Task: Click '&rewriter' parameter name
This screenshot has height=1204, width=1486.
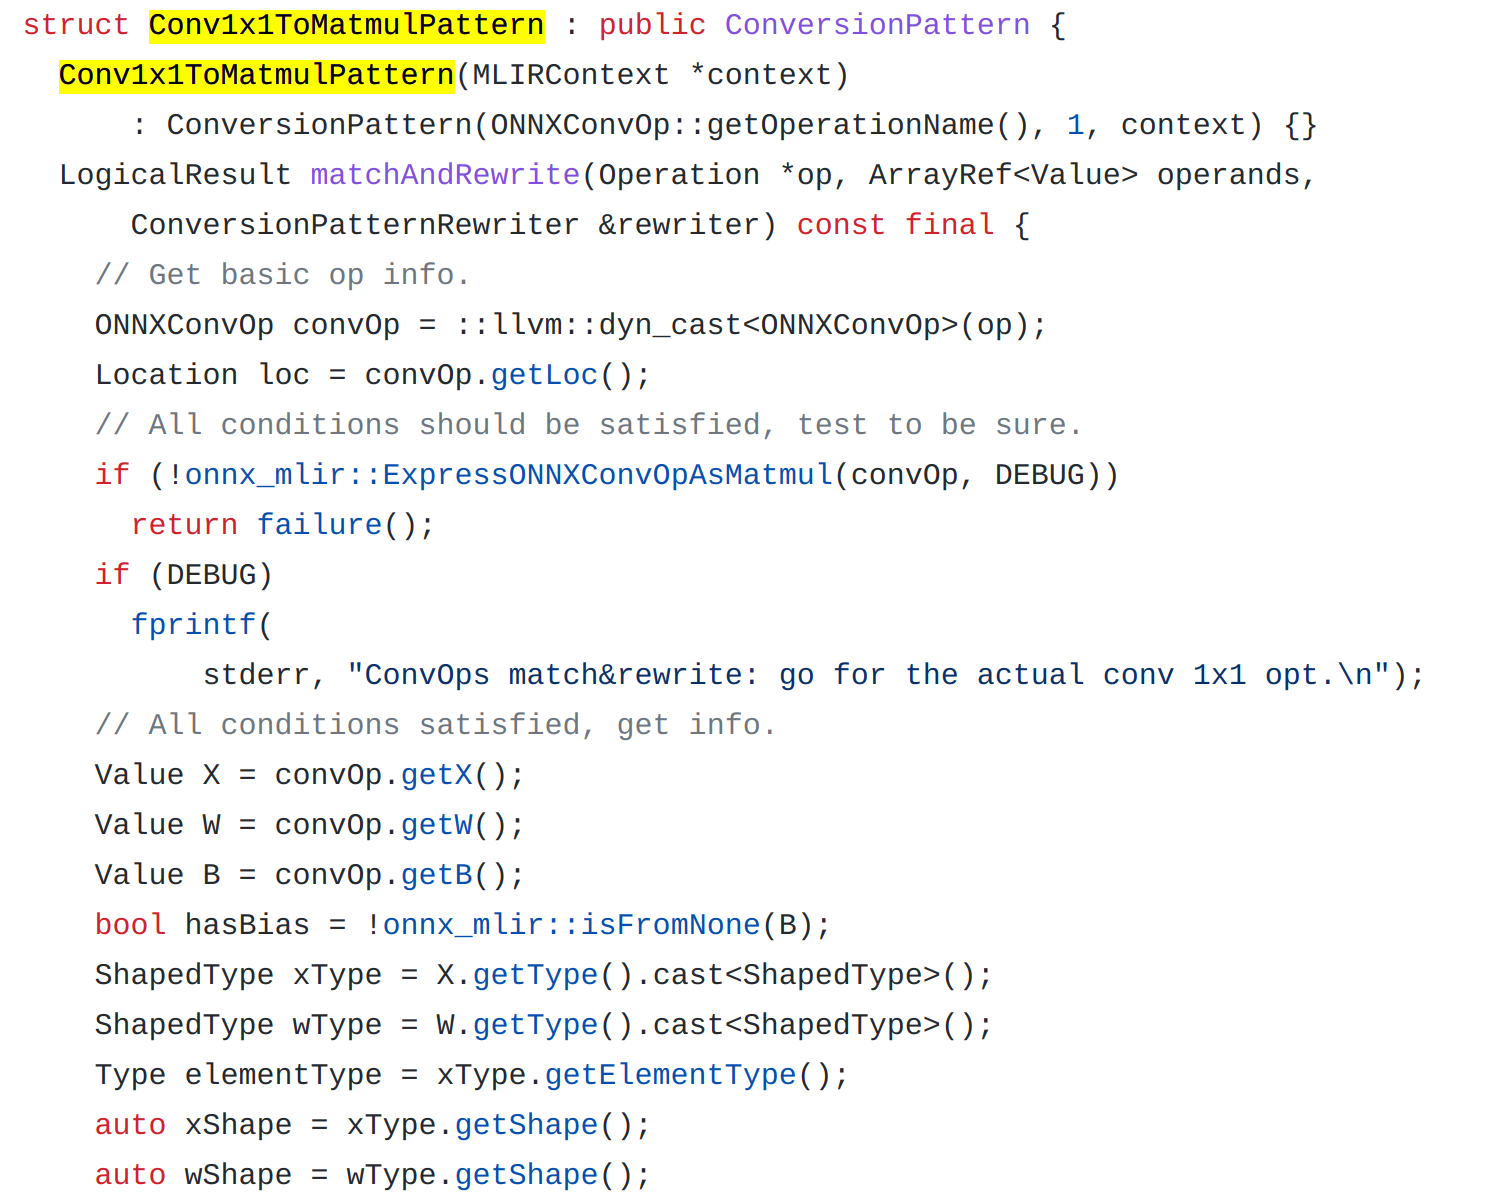Action: click(x=679, y=225)
